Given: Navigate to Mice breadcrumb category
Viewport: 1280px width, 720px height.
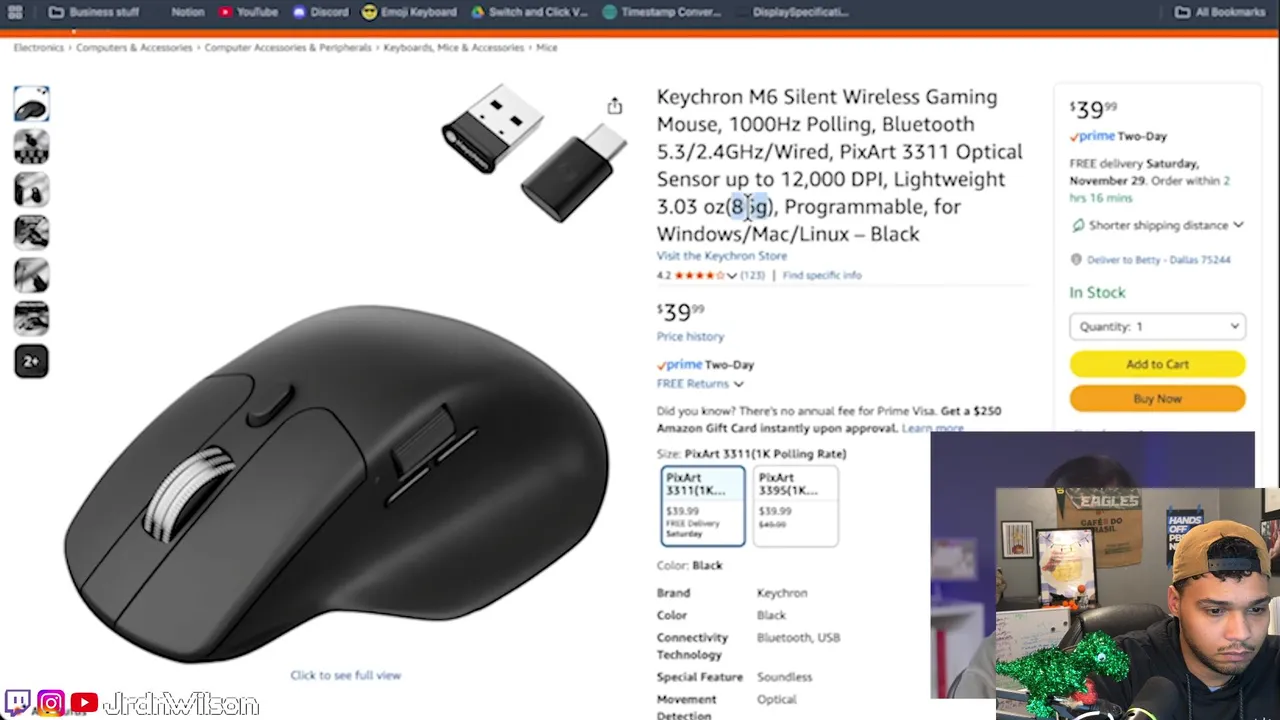Looking at the screenshot, I should coord(546,47).
